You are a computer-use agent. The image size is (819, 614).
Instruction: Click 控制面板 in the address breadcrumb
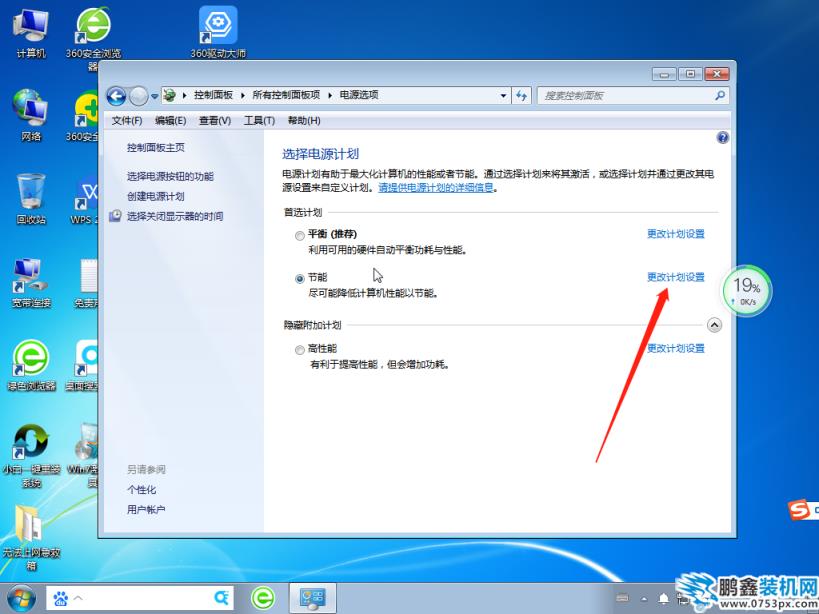[x=213, y=95]
